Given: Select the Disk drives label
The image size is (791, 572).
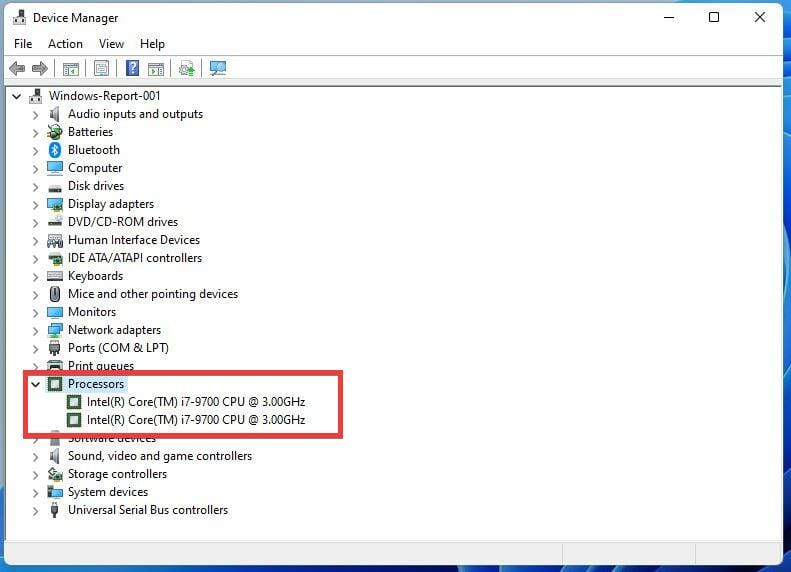Looking at the screenshot, I should (96, 186).
